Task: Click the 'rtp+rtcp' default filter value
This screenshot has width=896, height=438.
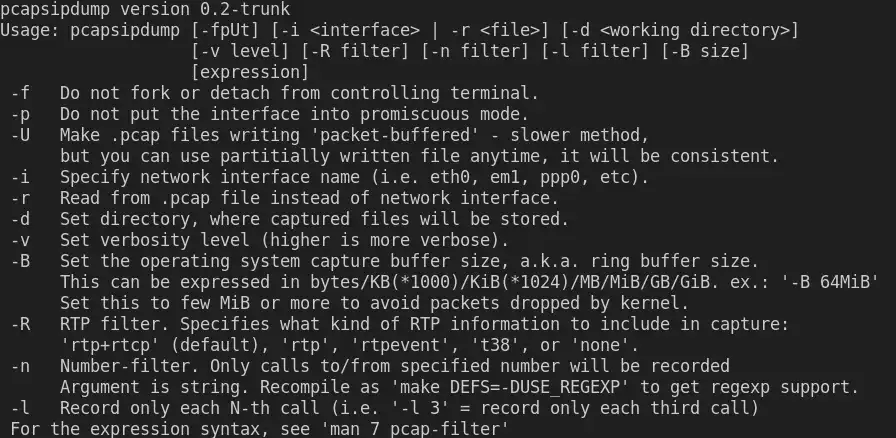Action: (x=103, y=345)
